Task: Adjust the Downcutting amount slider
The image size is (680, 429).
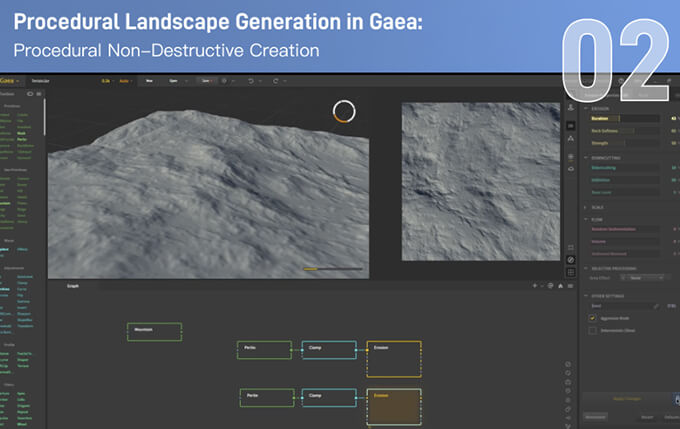Action: point(624,167)
